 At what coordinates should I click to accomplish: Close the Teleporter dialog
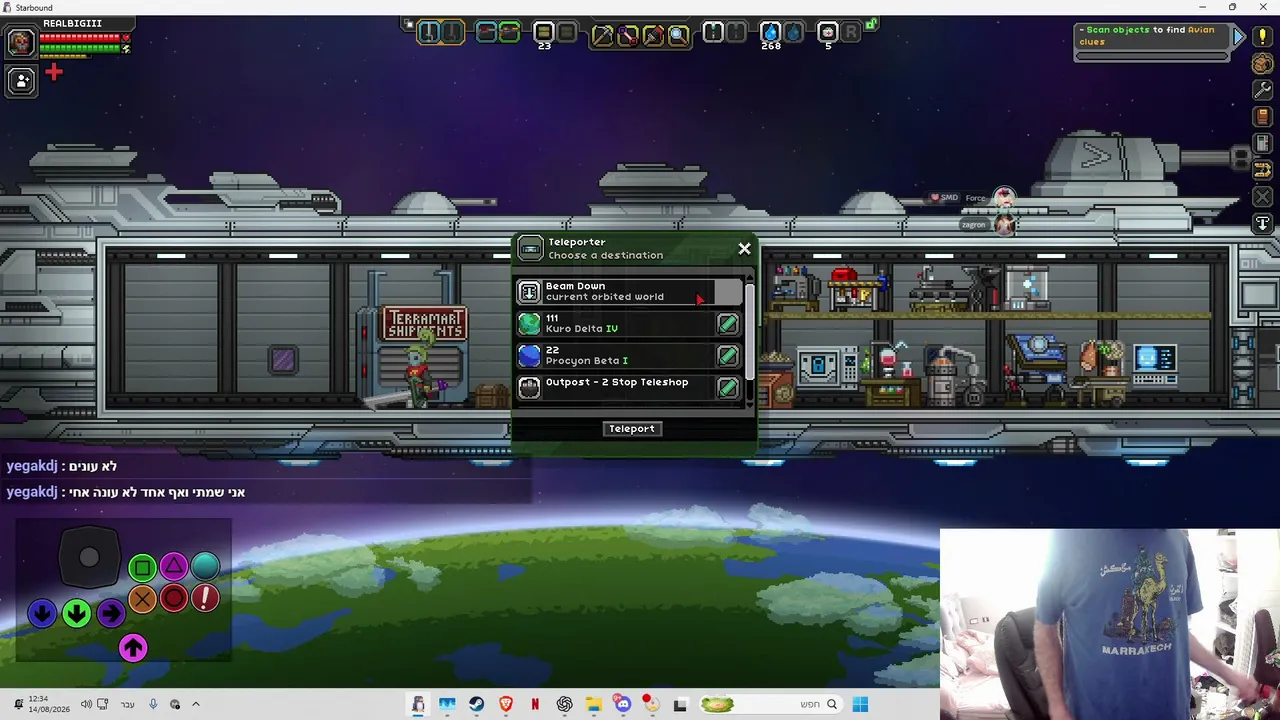pyautogui.click(x=744, y=249)
